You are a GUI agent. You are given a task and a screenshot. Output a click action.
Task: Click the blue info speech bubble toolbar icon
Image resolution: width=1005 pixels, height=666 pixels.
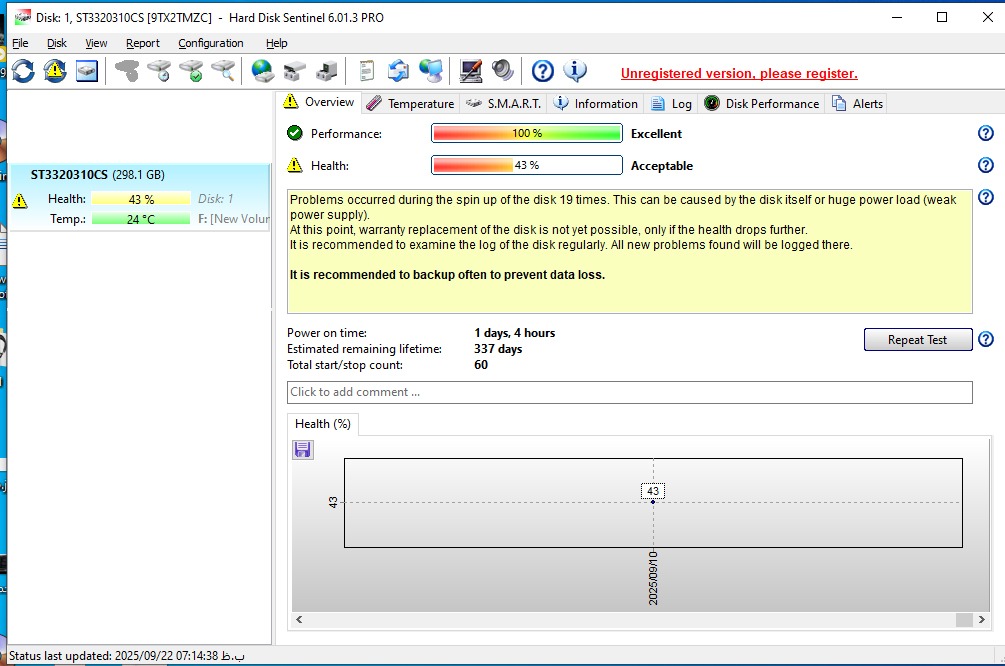pyautogui.click(x=575, y=71)
